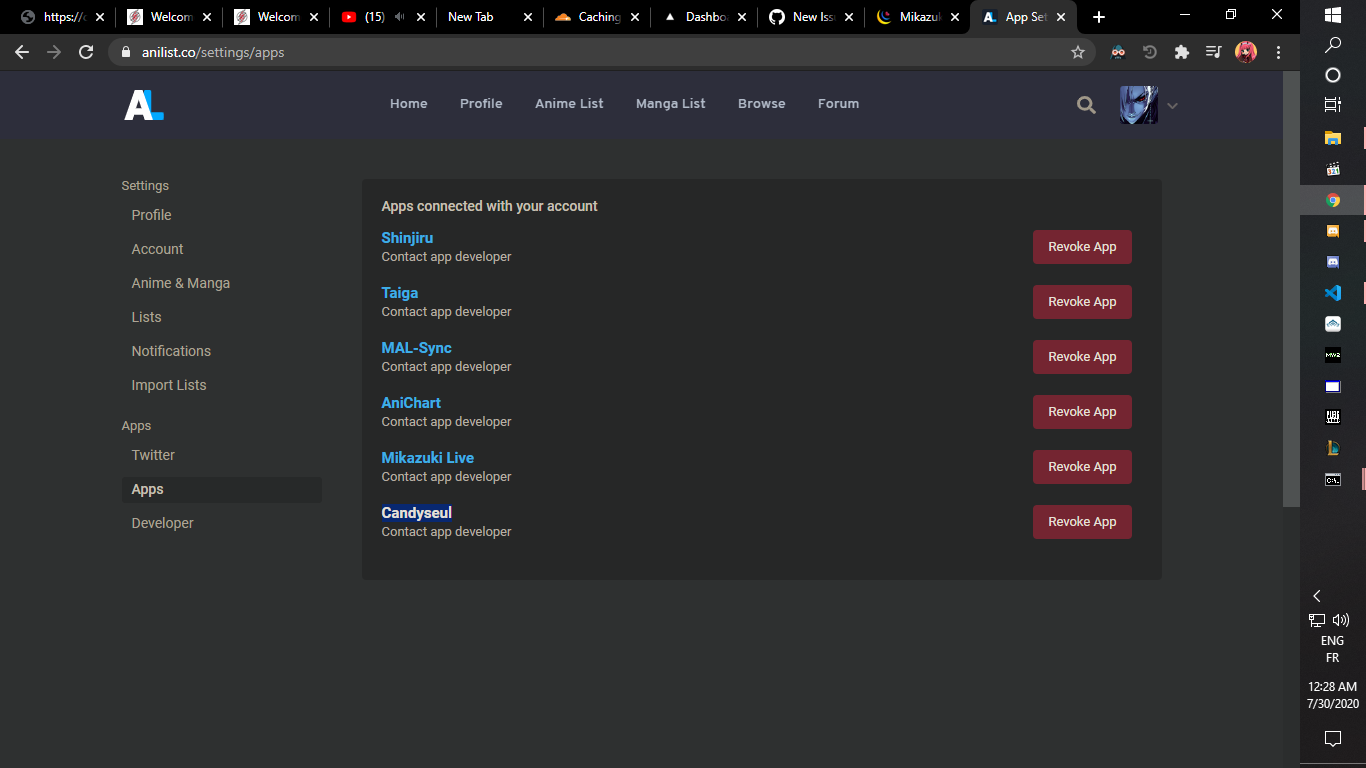Open the Windows Start button
The image size is (1366, 768).
(1332, 15)
